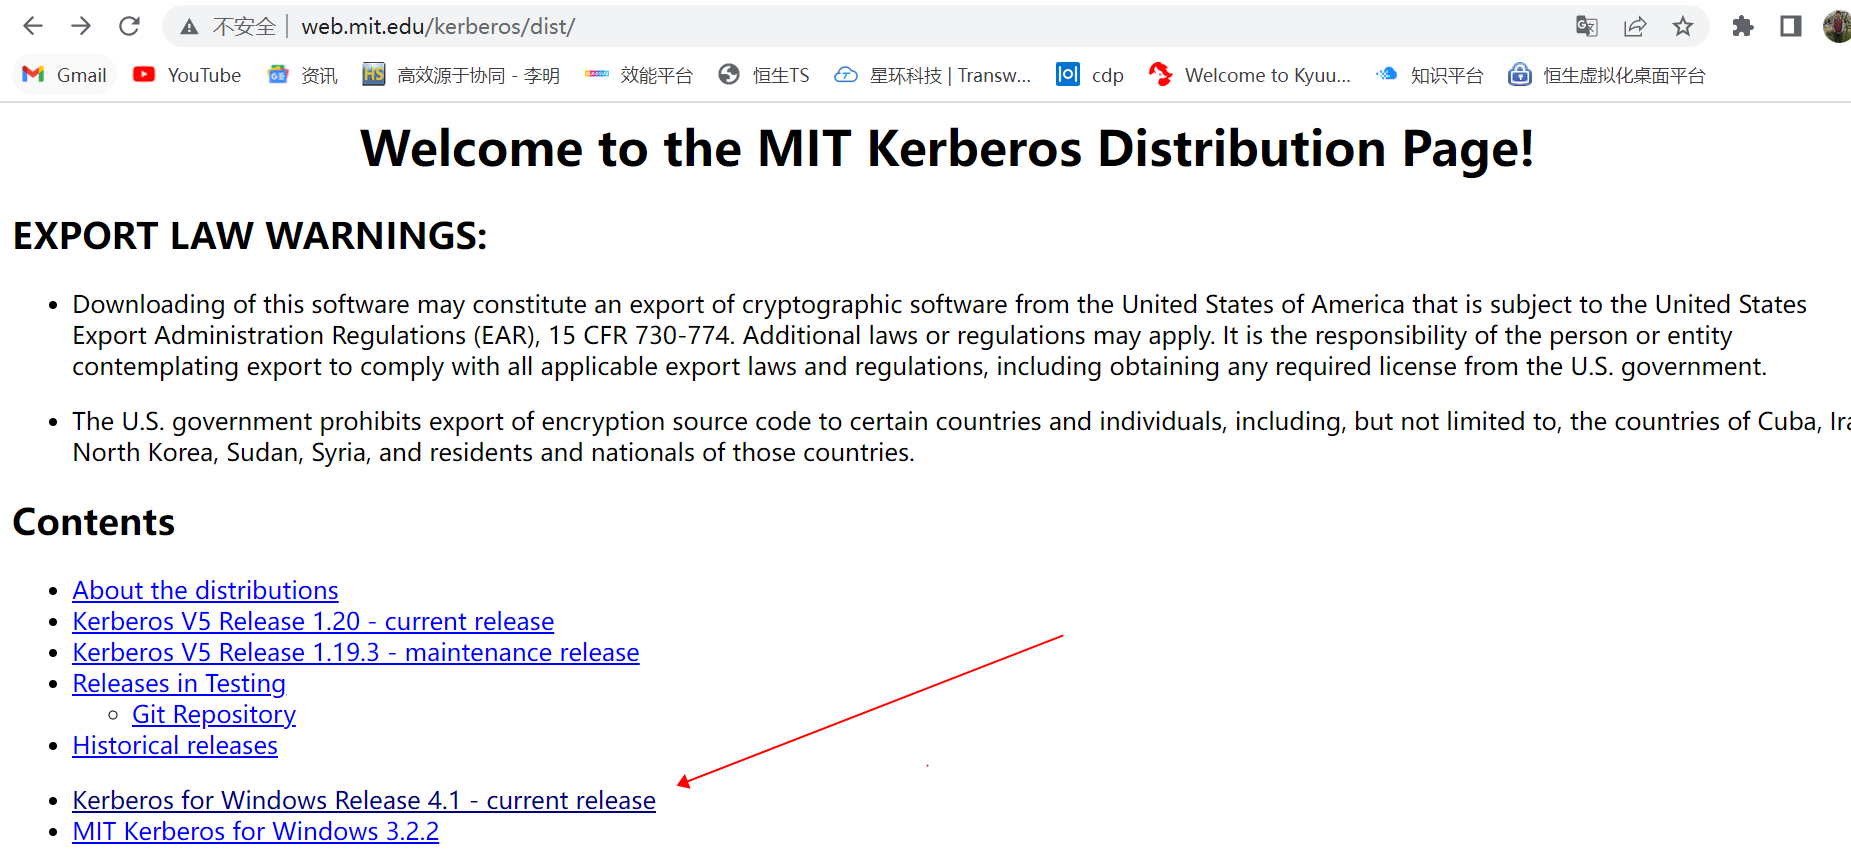Open Kerberos for Windows Release 4.1

[x=364, y=800]
